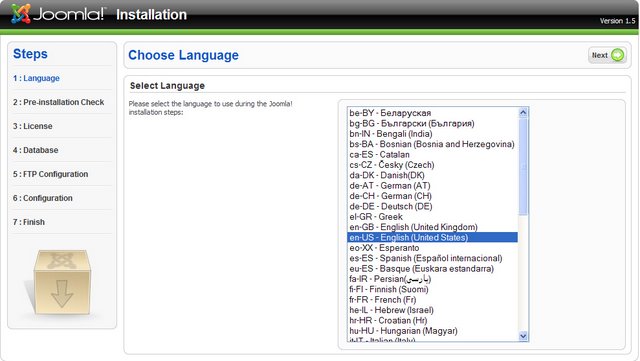640x361 pixels.
Task: Click the language list scroll-down arrow
Action: click(523, 336)
